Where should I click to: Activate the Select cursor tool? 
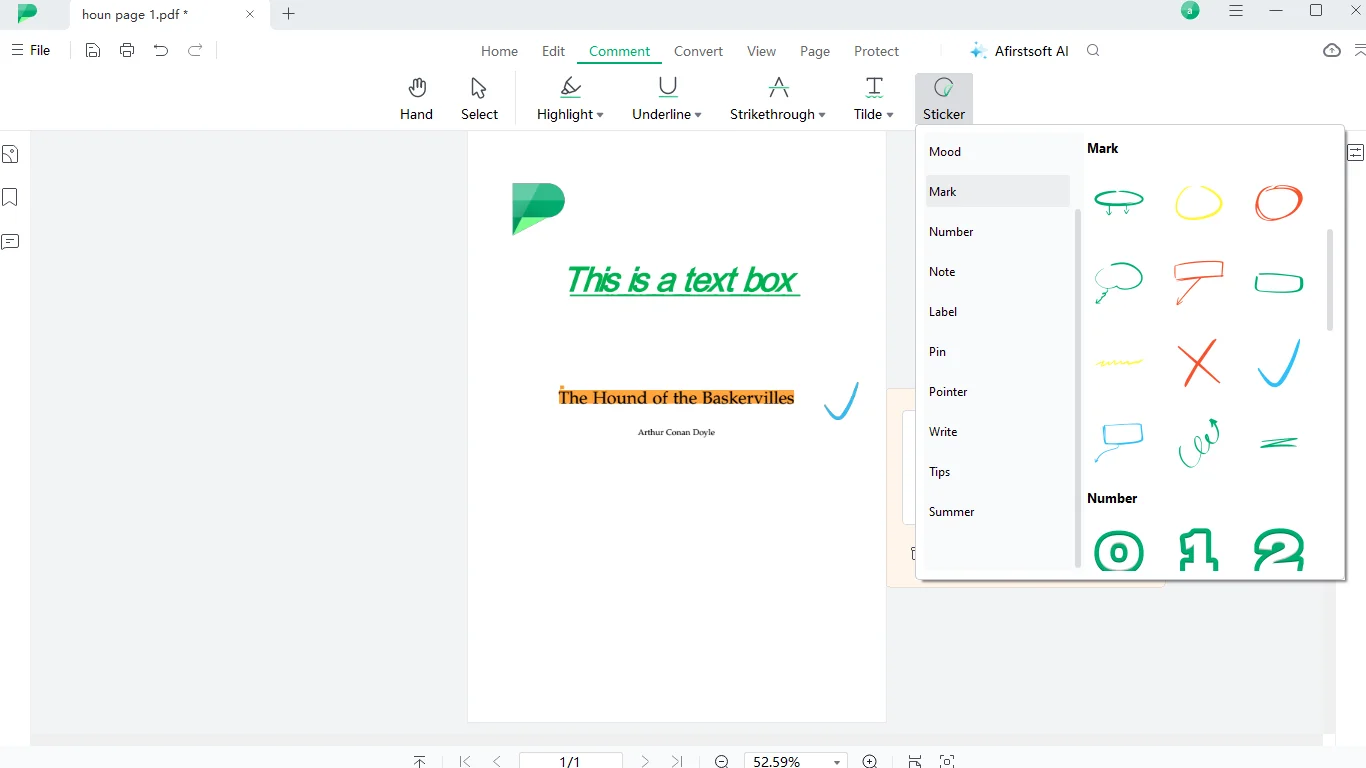coord(479,99)
